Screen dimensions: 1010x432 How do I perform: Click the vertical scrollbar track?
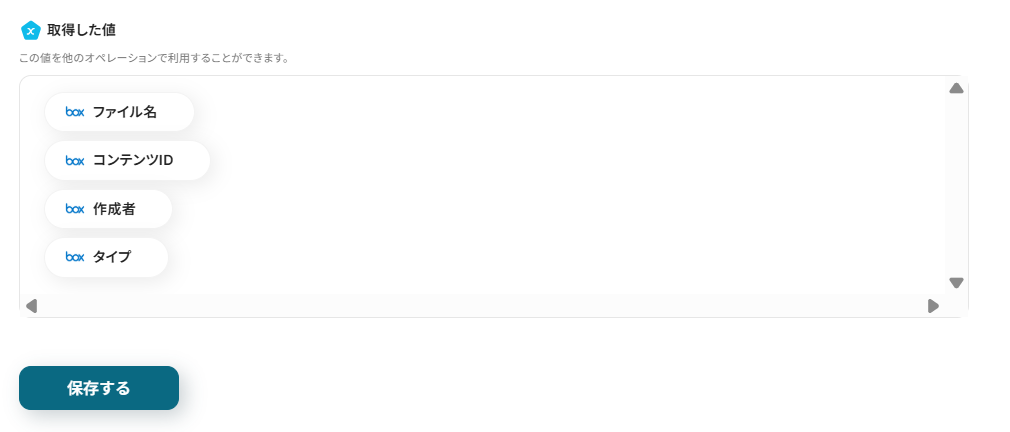tap(956, 185)
